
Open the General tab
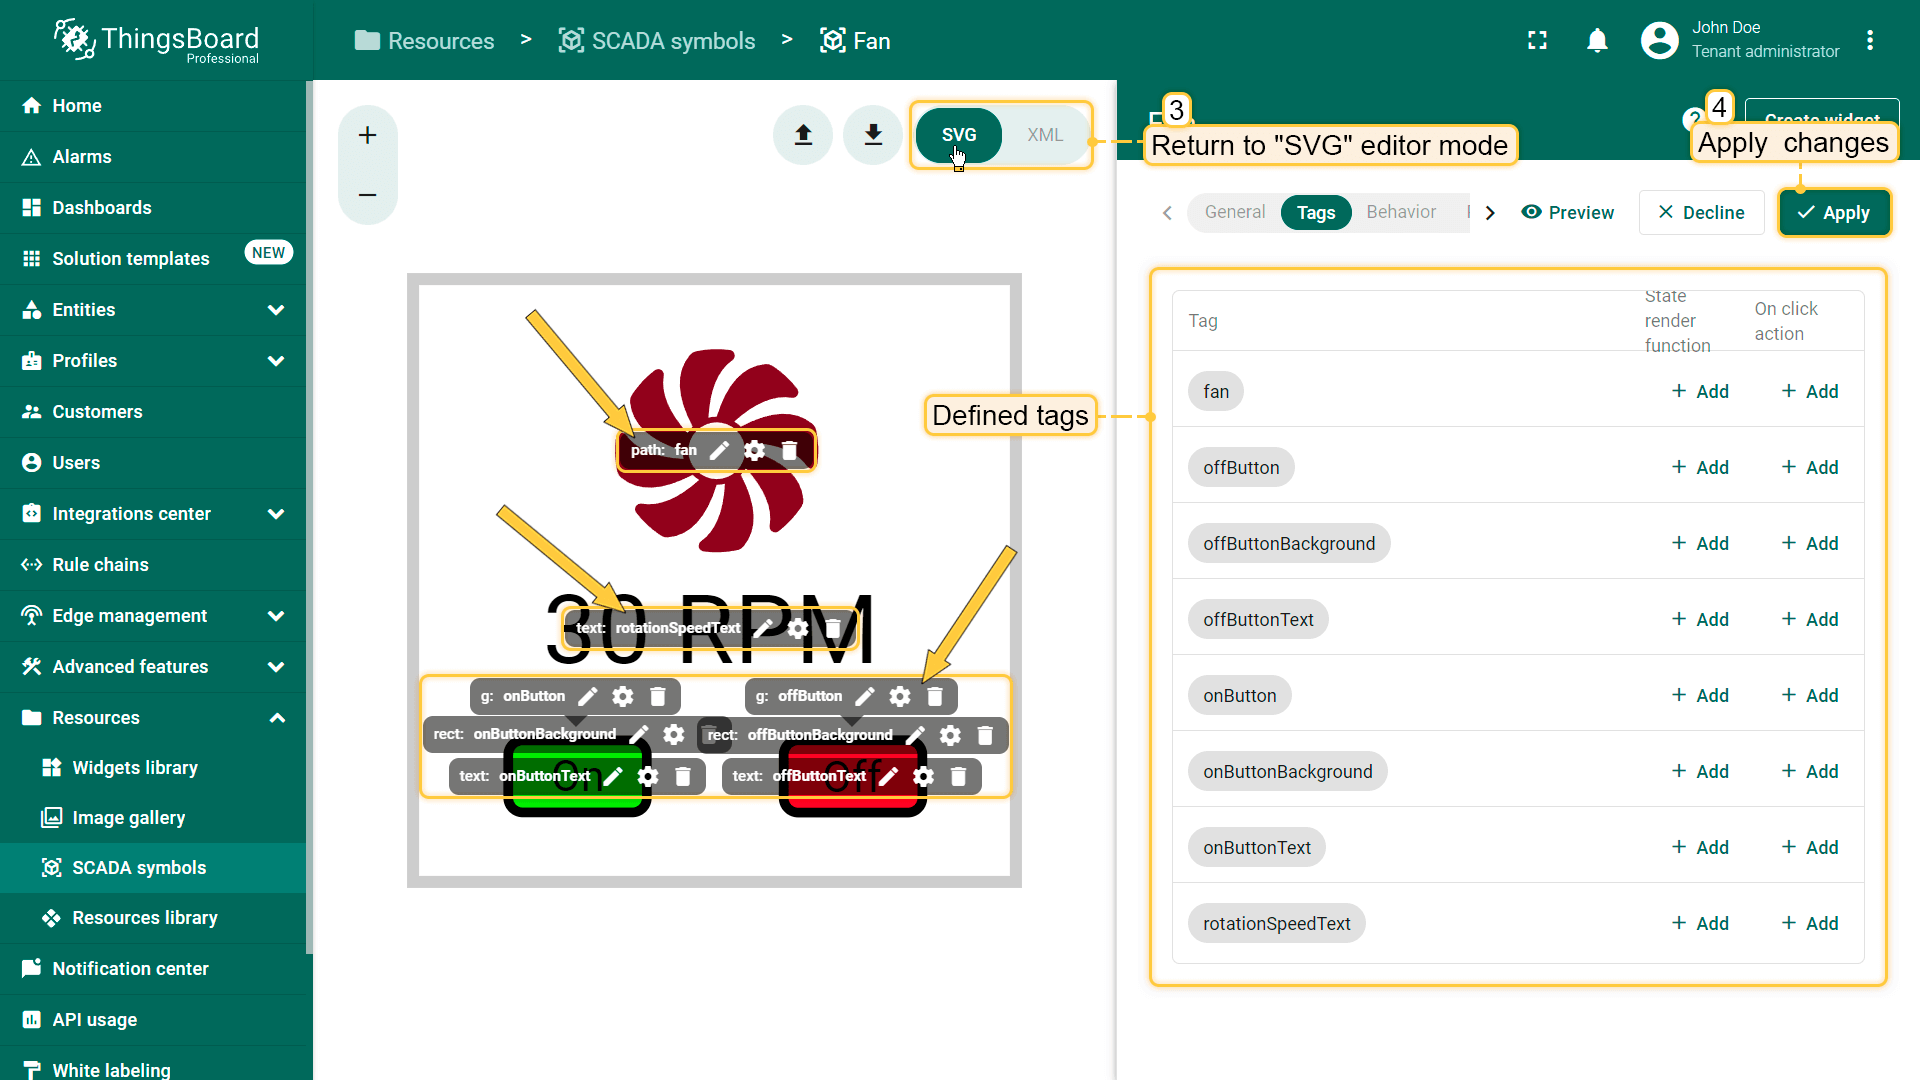(x=1234, y=212)
